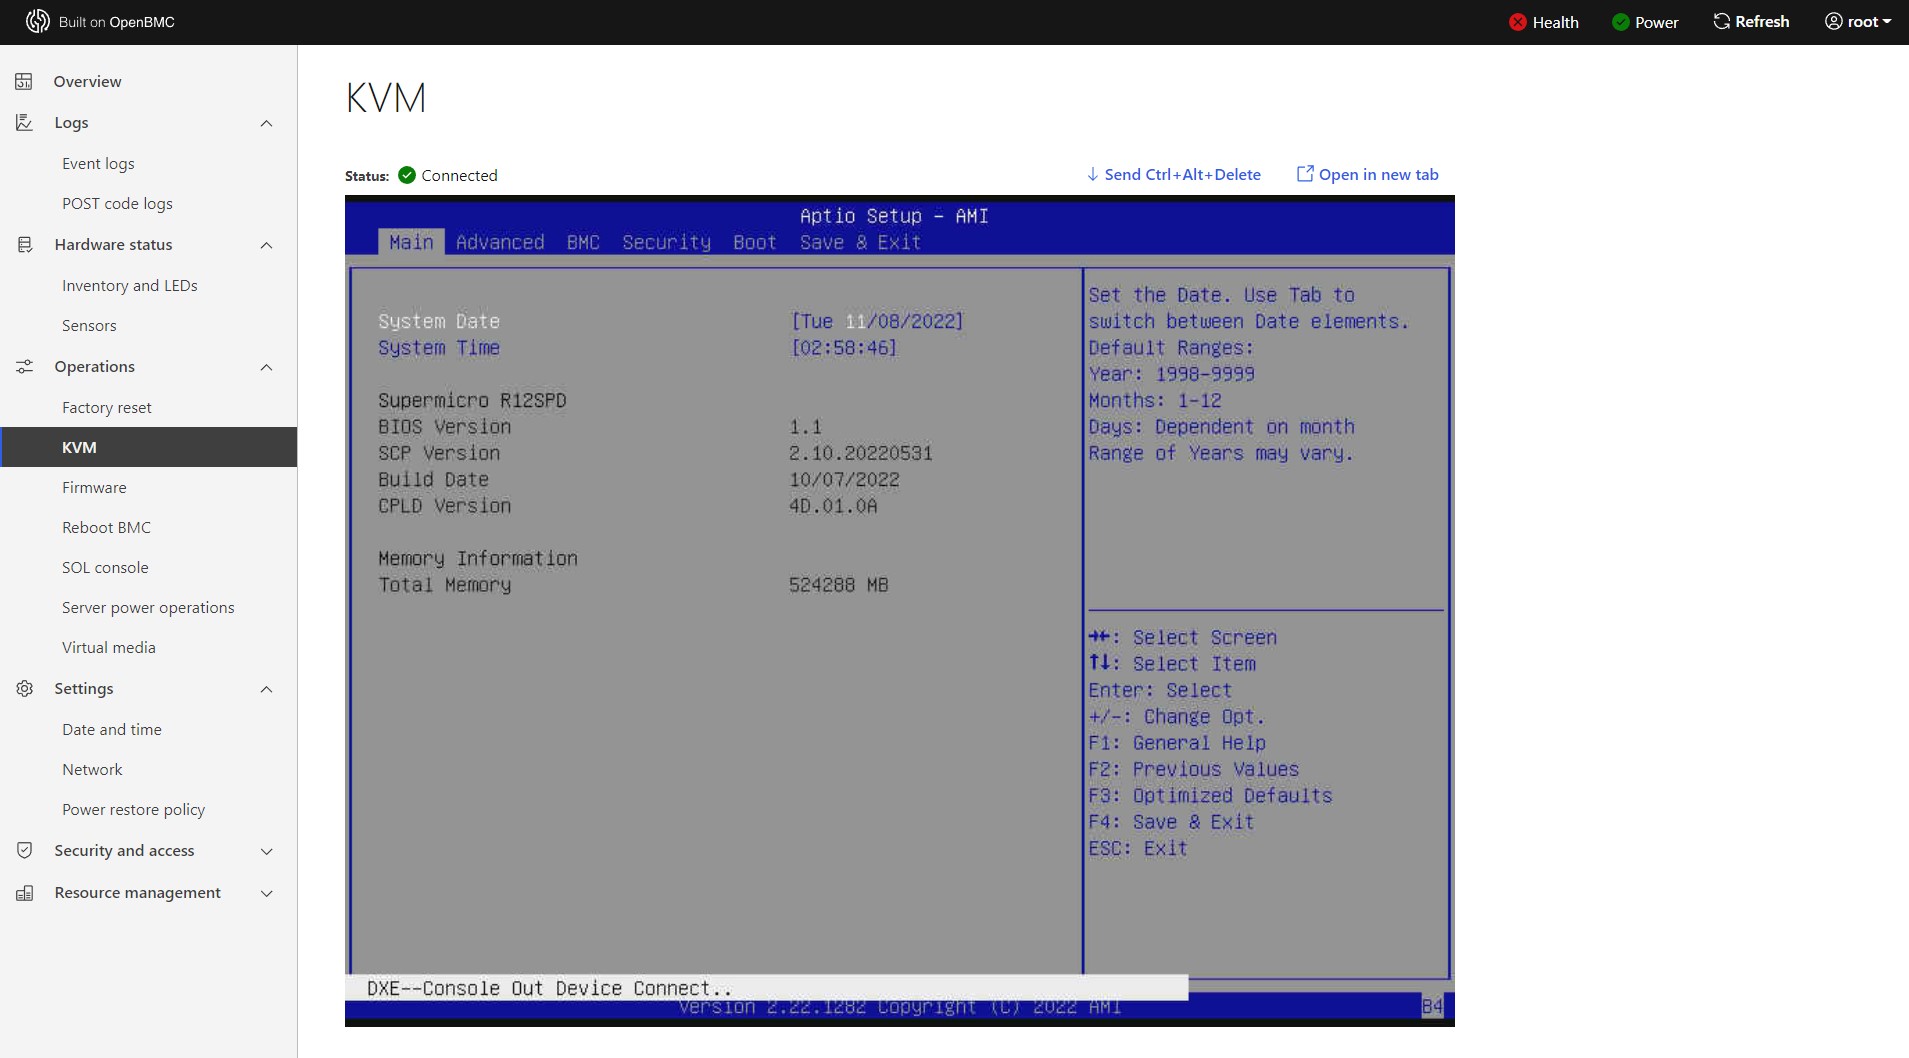The image size is (1909, 1058).
Task: Expand the Security and access chevron
Action: (x=266, y=851)
